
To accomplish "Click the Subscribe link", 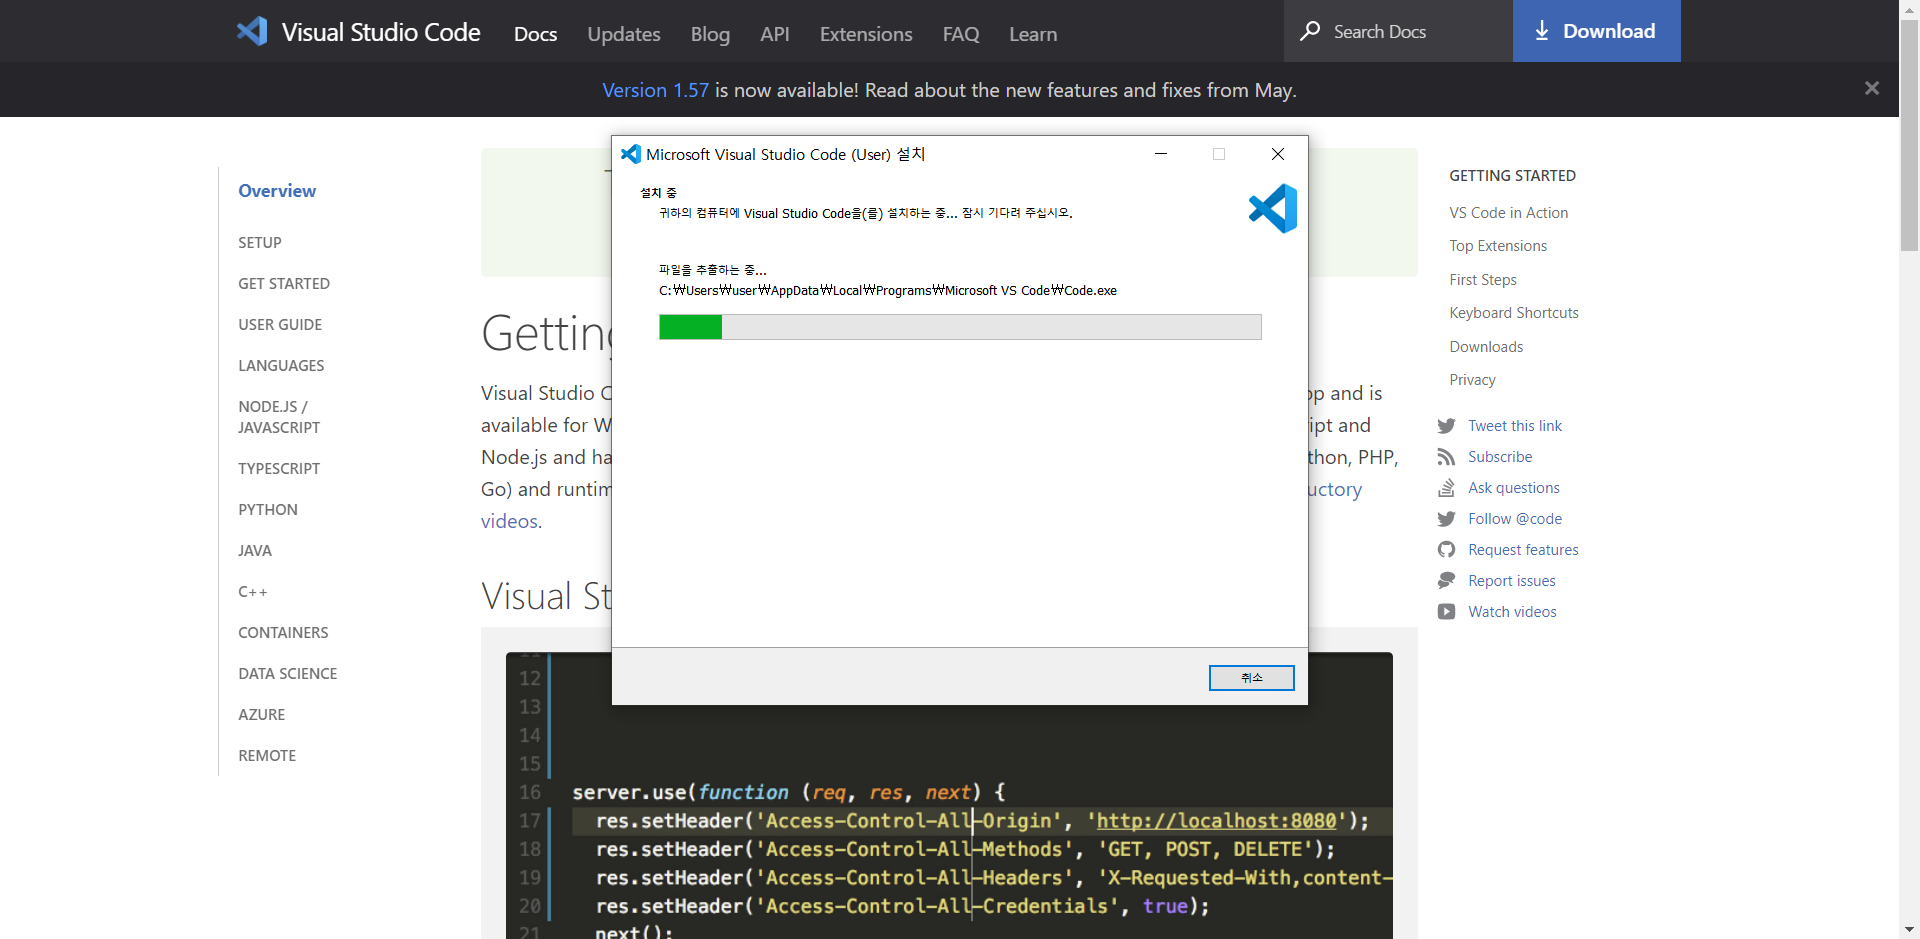I will pyautogui.click(x=1500, y=457).
